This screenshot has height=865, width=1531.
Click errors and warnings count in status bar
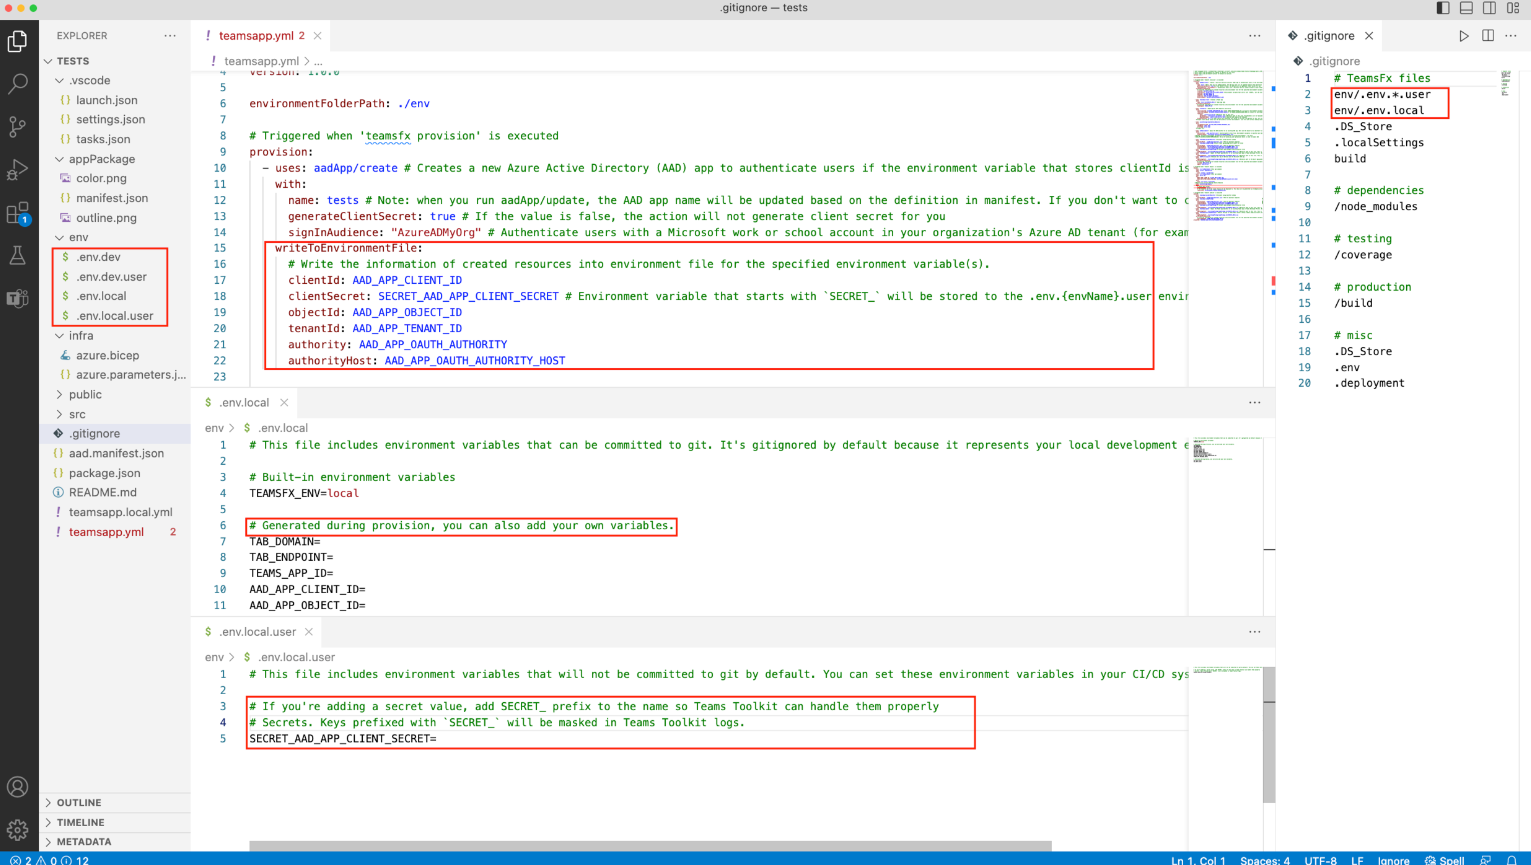coord(49,859)
